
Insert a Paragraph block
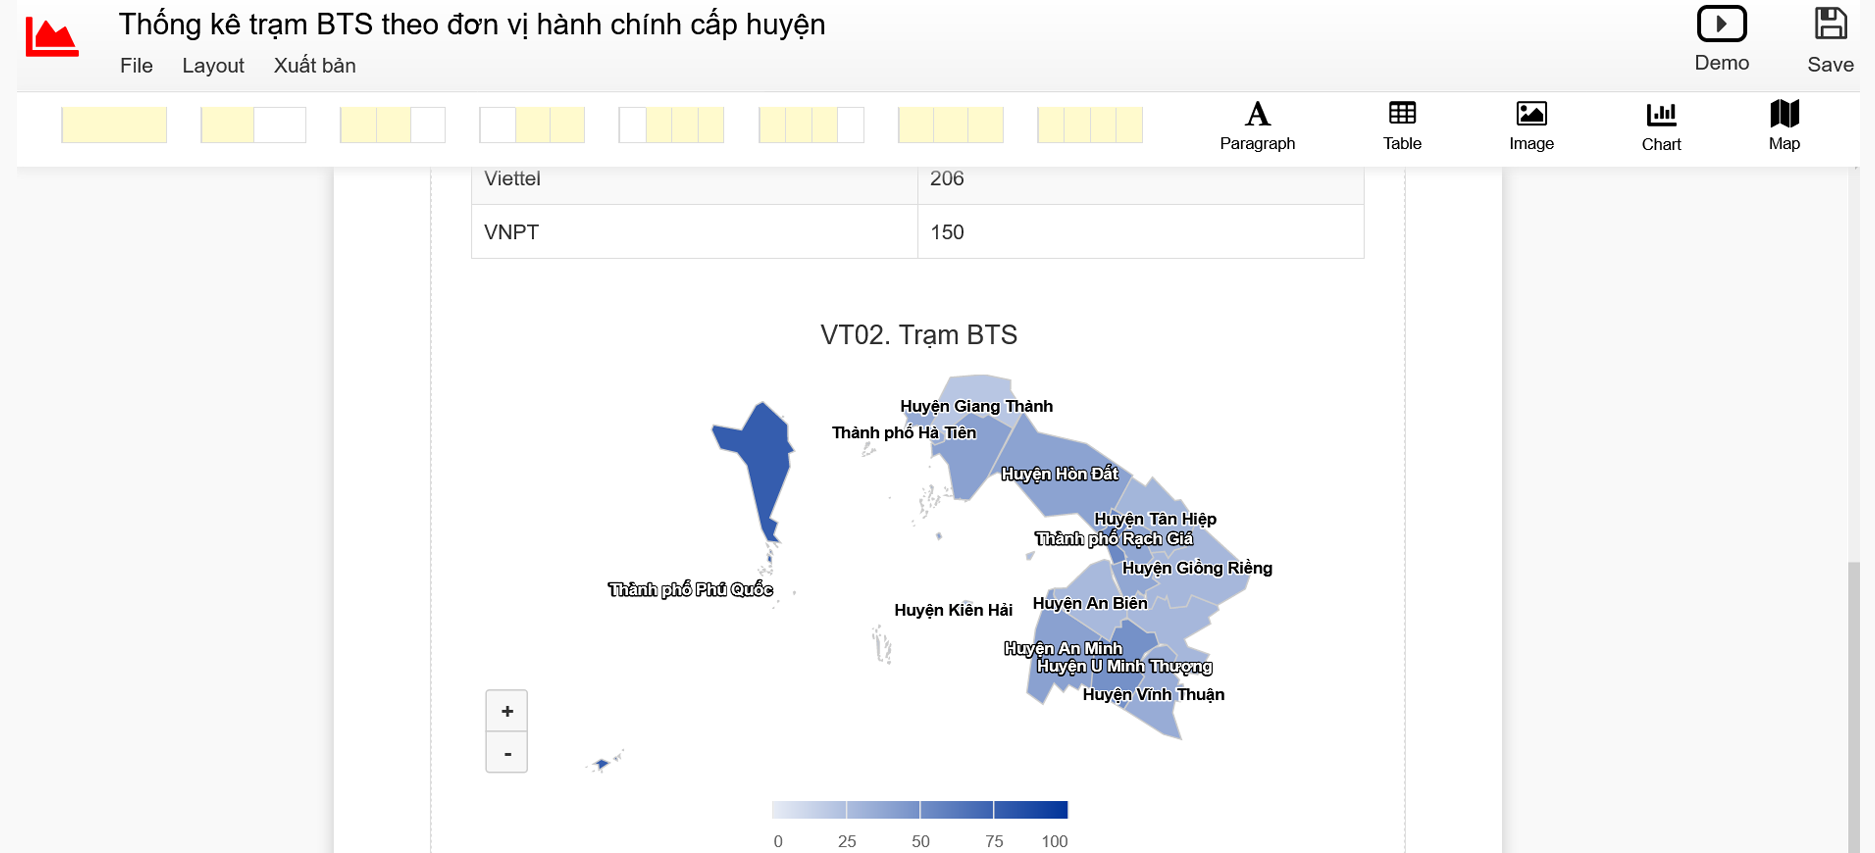click(x=1257, y=126)
